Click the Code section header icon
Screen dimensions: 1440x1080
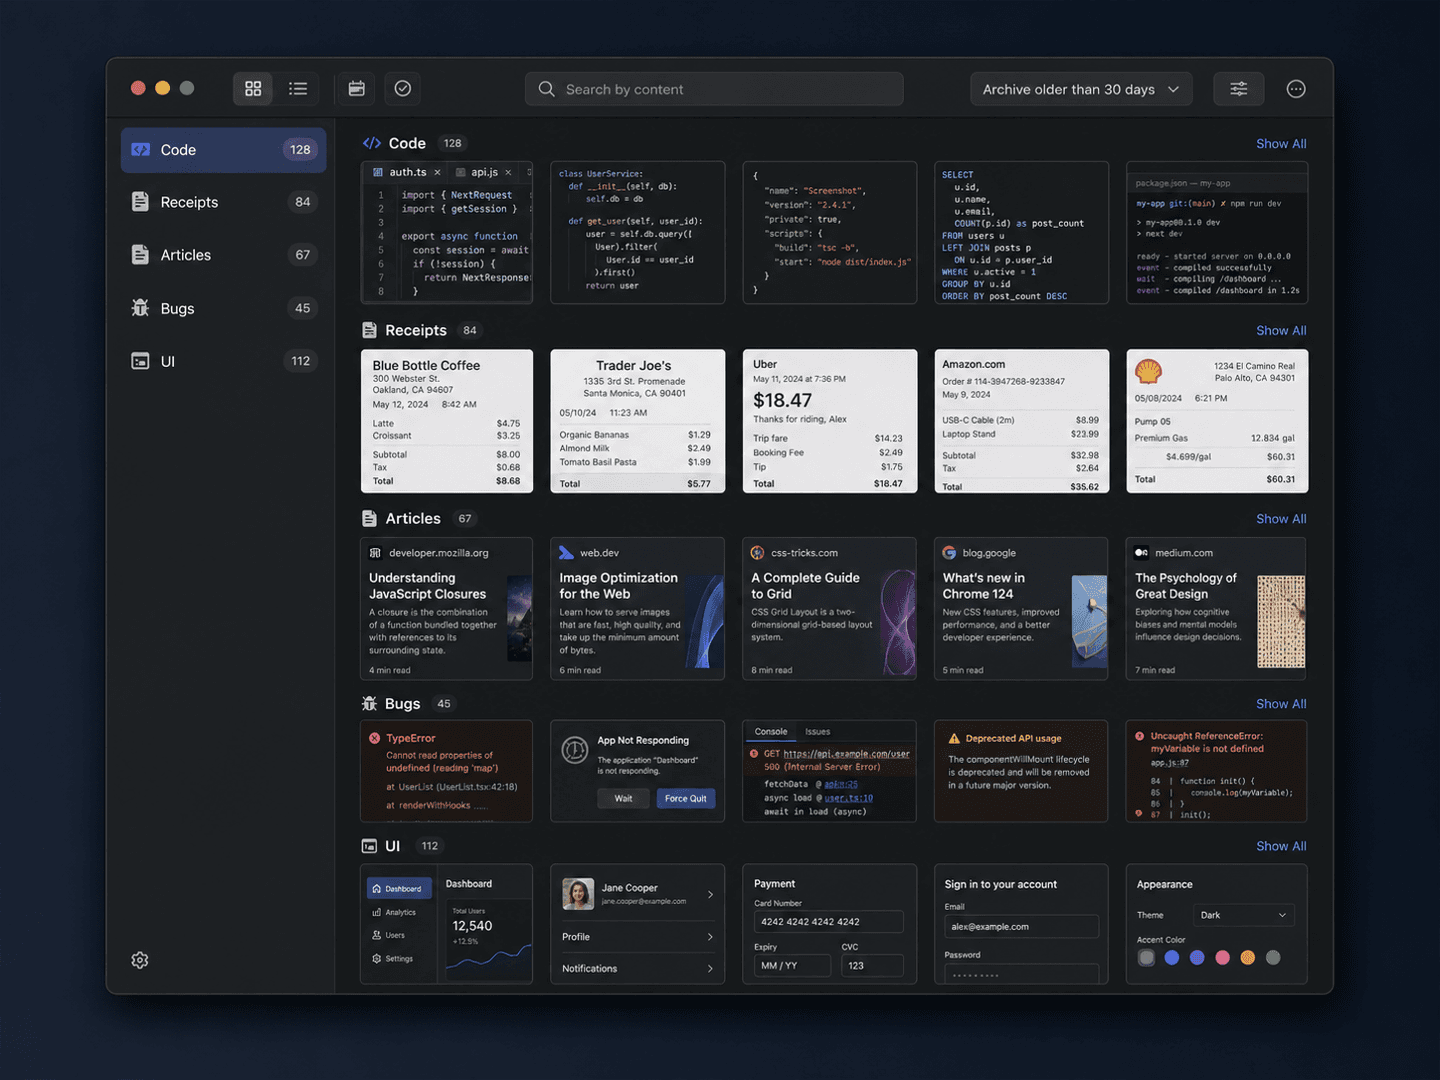[x=371, y=143]
